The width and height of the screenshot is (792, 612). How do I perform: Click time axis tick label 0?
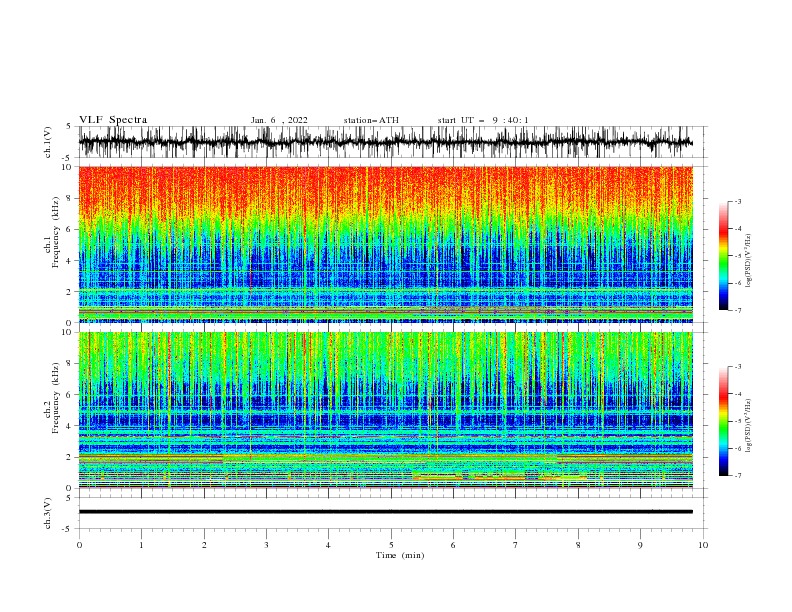79,545
